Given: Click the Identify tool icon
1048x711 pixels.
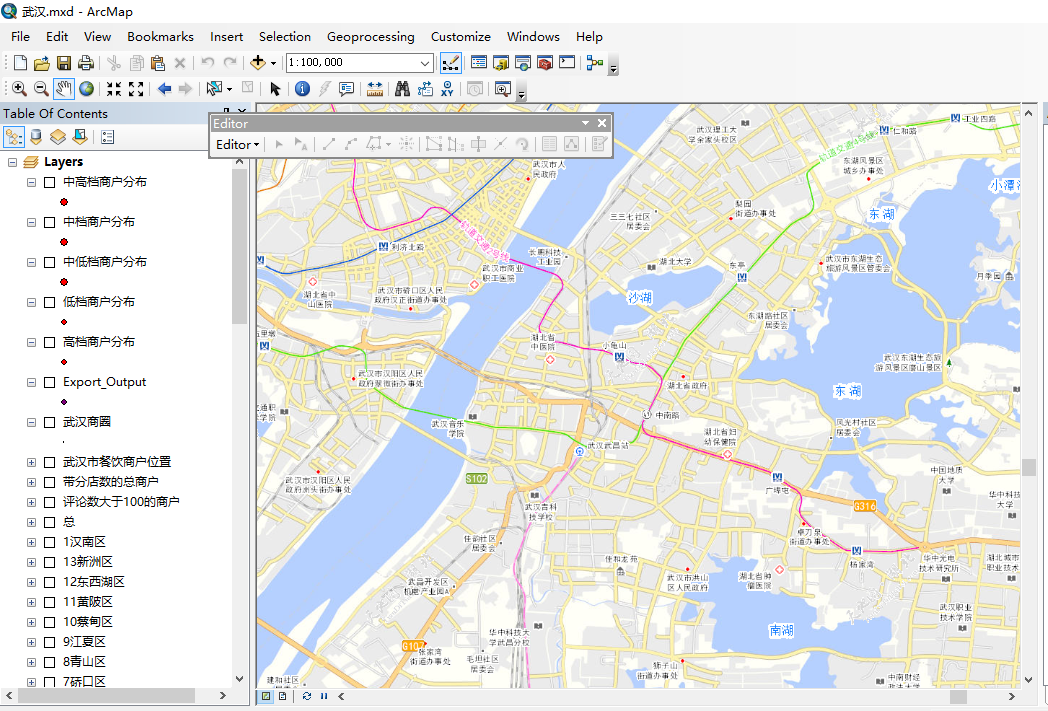Looking at the screenshot, I should click(302, 89).
